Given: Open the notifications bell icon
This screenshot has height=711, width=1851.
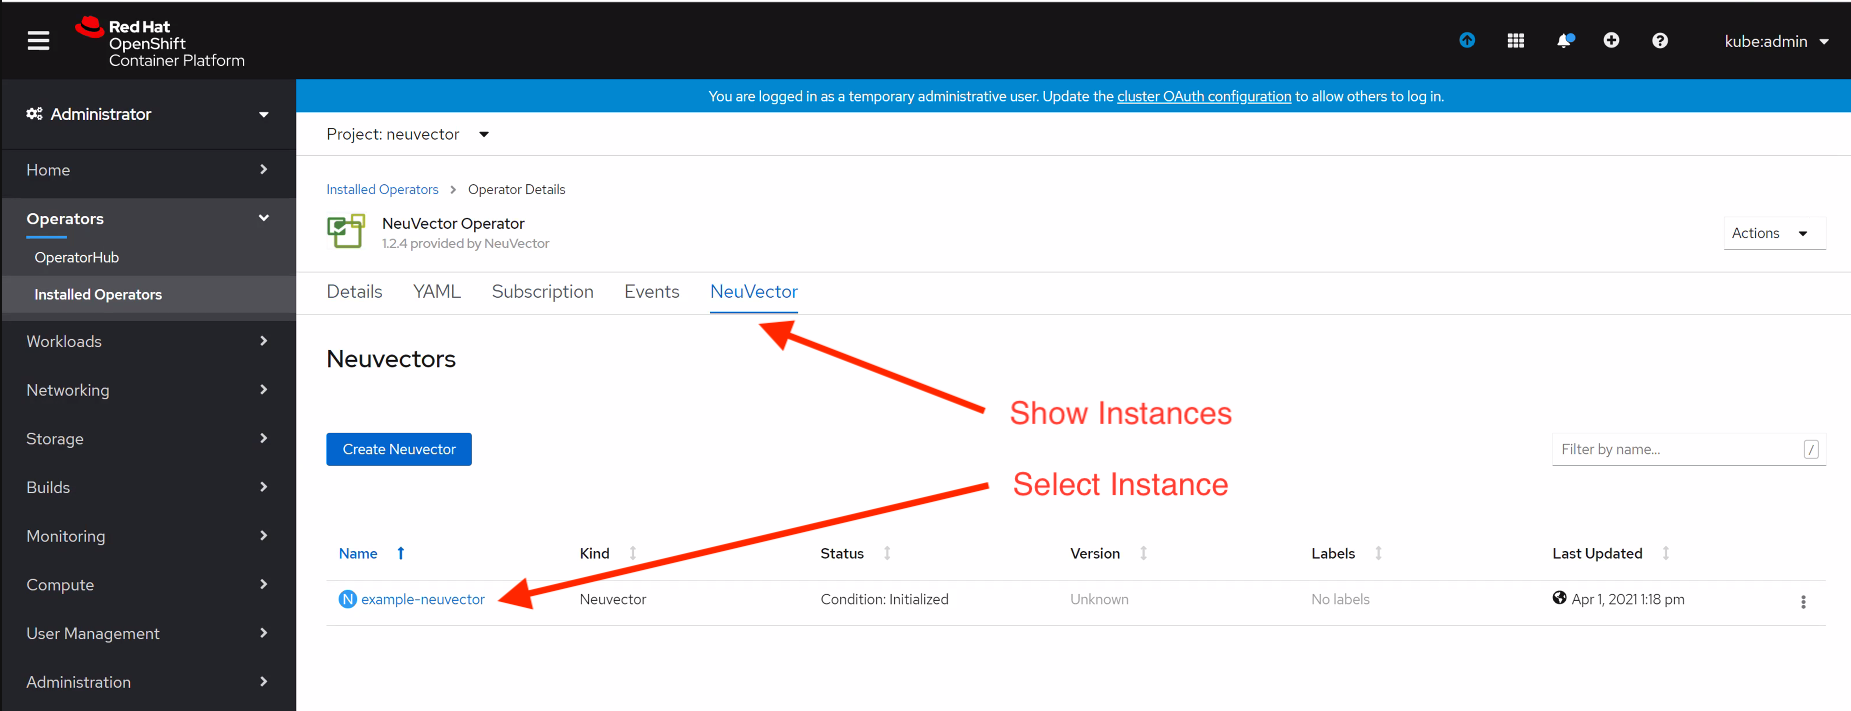Looking at the screenshot, I should [1564, 41].
